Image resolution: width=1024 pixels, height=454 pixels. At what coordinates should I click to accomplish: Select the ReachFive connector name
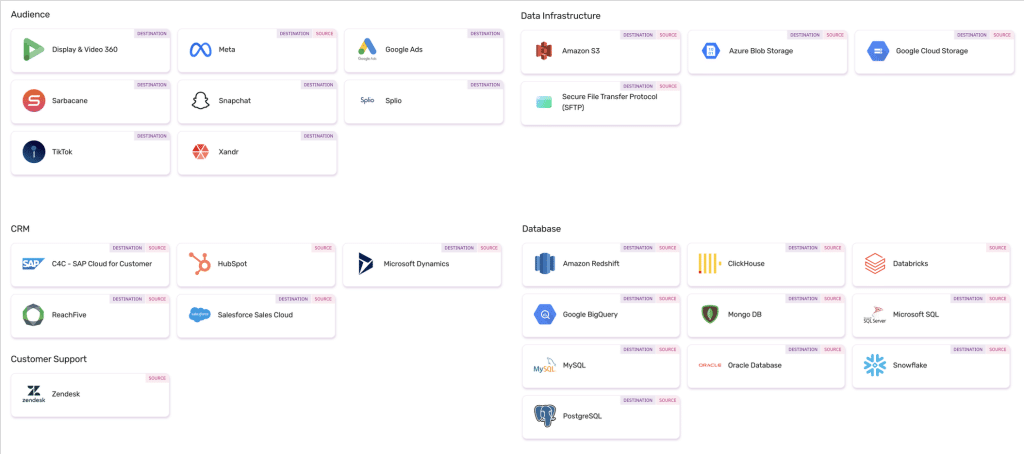coord(69,315)
